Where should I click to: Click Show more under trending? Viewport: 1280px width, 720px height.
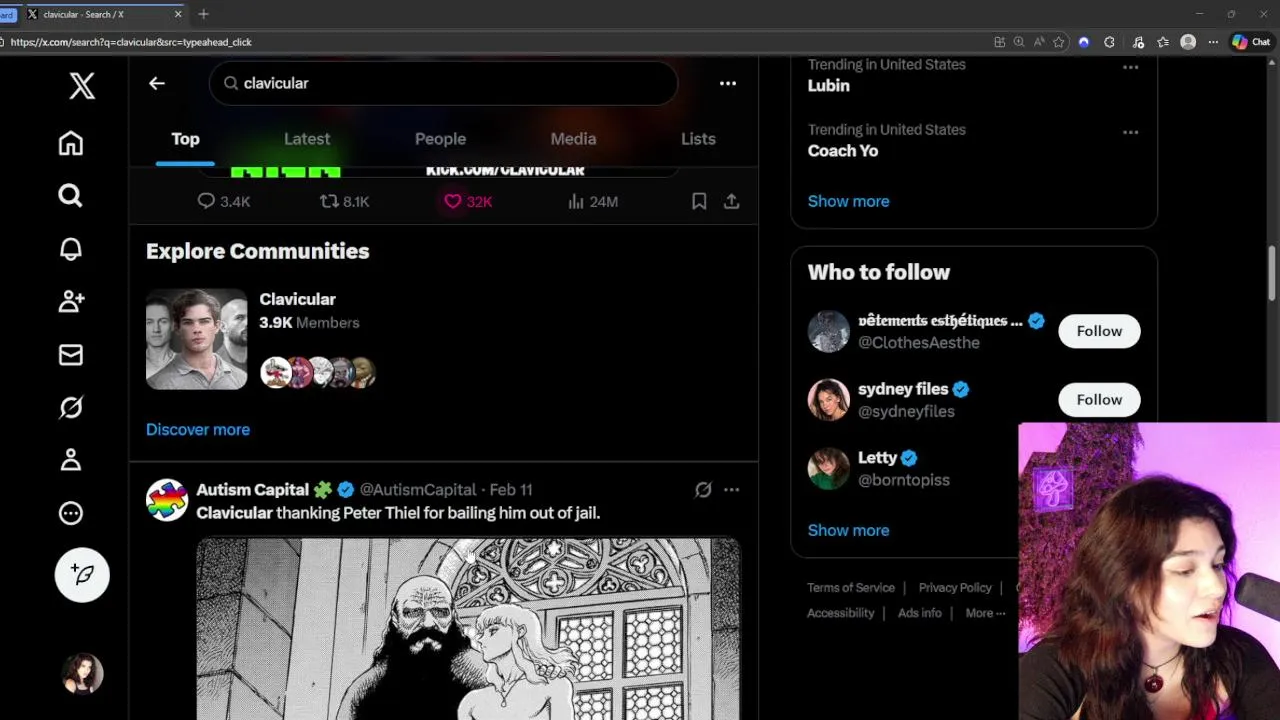click(x=848, y=201)
